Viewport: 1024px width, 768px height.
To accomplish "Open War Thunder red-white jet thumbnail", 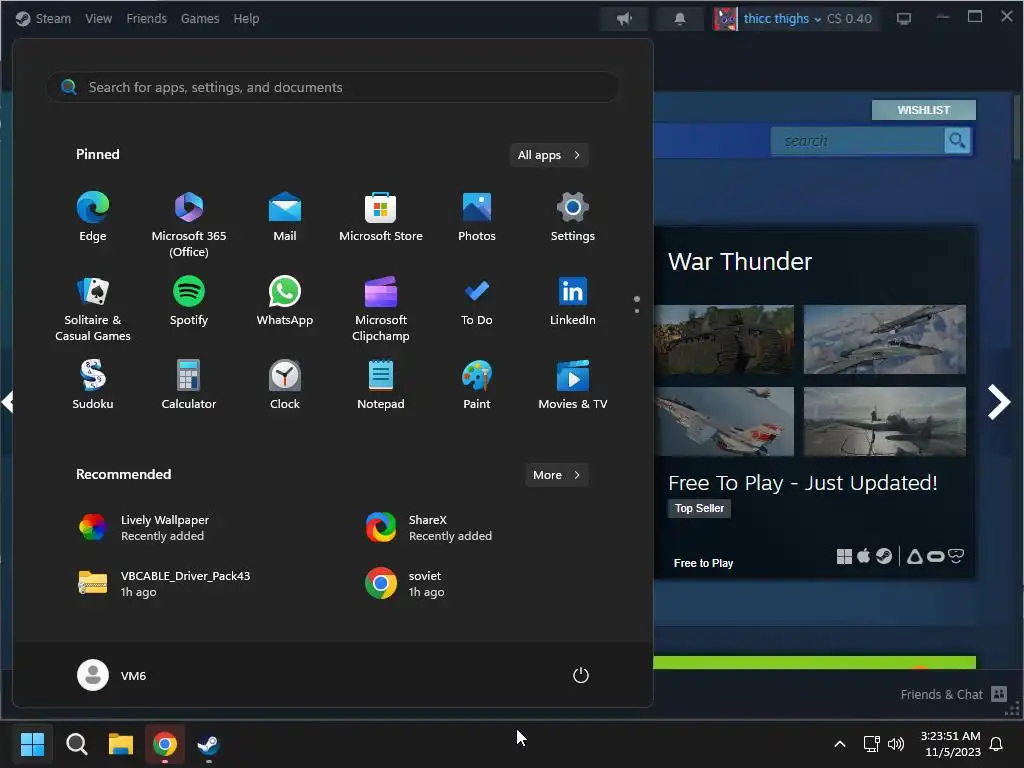I will coord(724,421).
